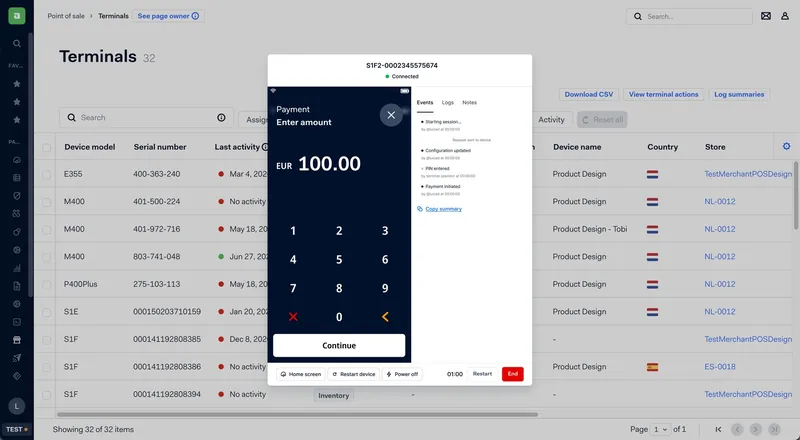Open the Activity filter
The image size is (800, 440).
tap(552, 120)
